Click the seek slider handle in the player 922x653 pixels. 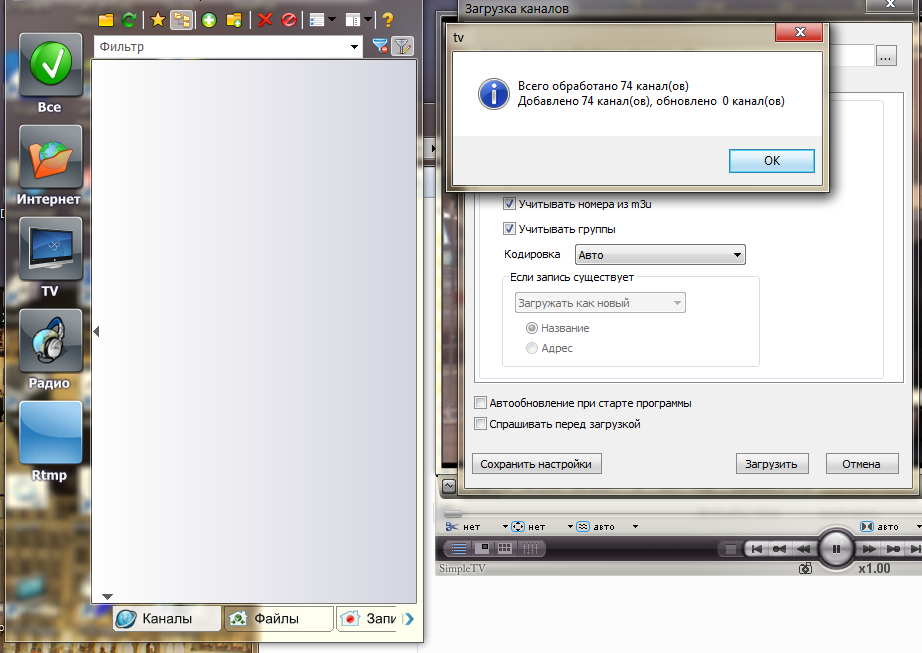click(453, 514)
